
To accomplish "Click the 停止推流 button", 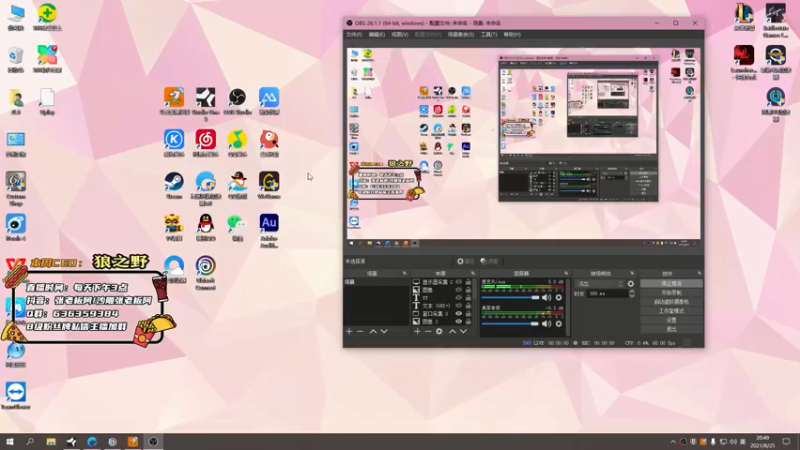I will click(671, 284).
